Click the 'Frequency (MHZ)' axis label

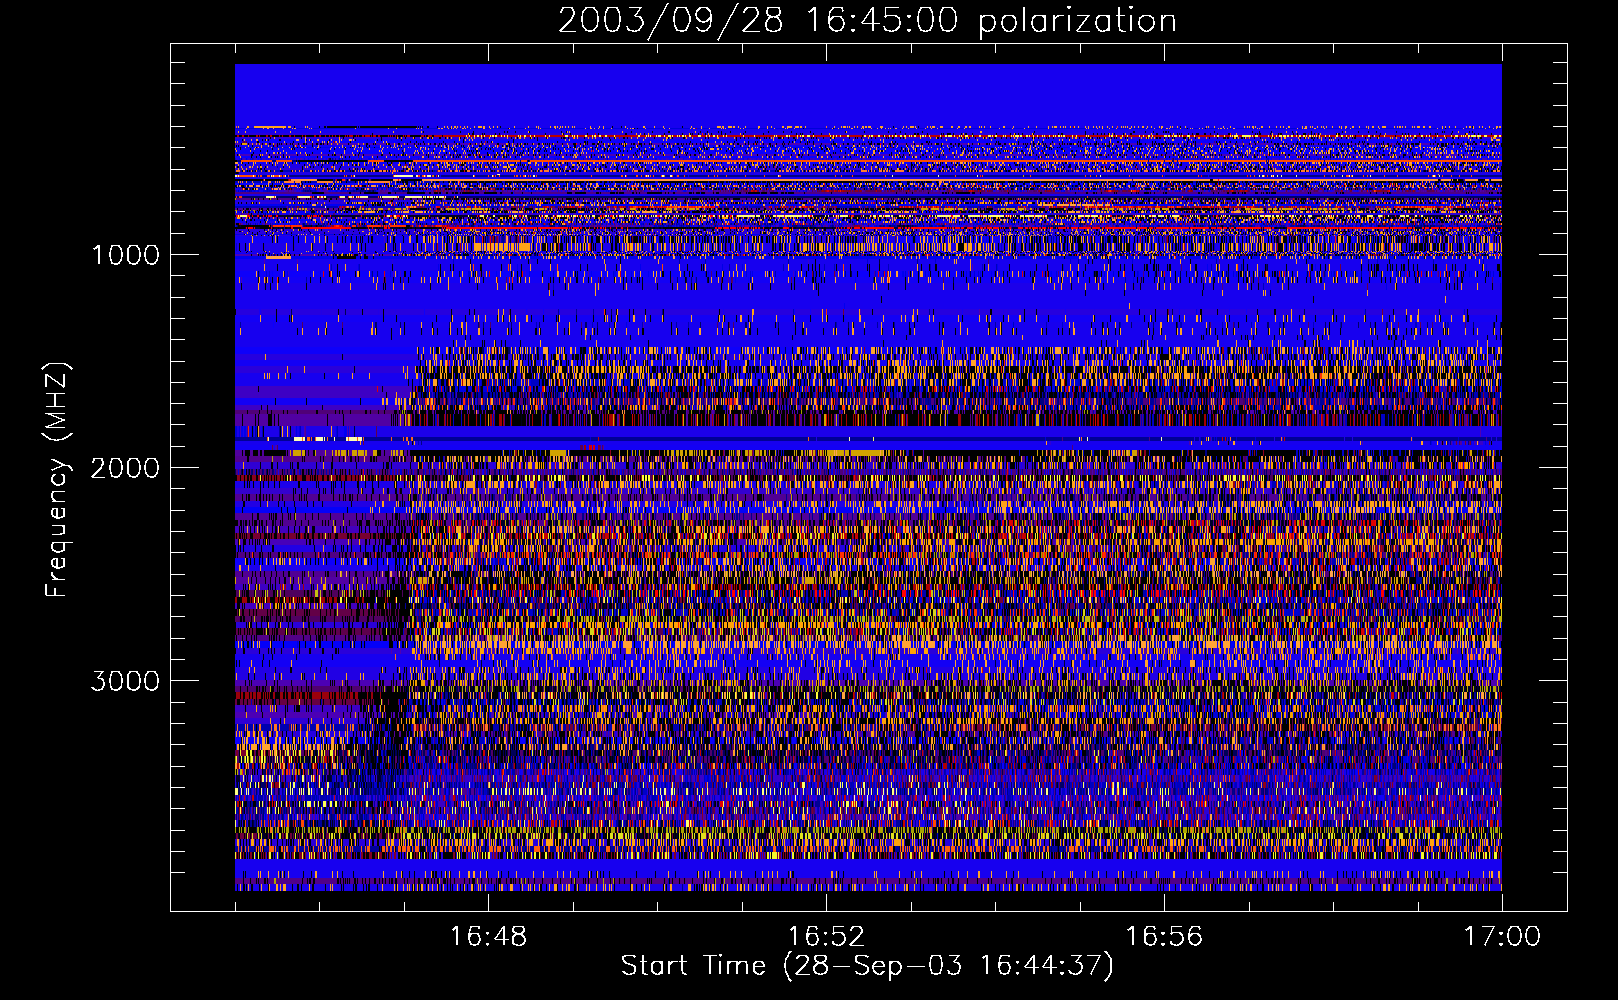point(57,480)
